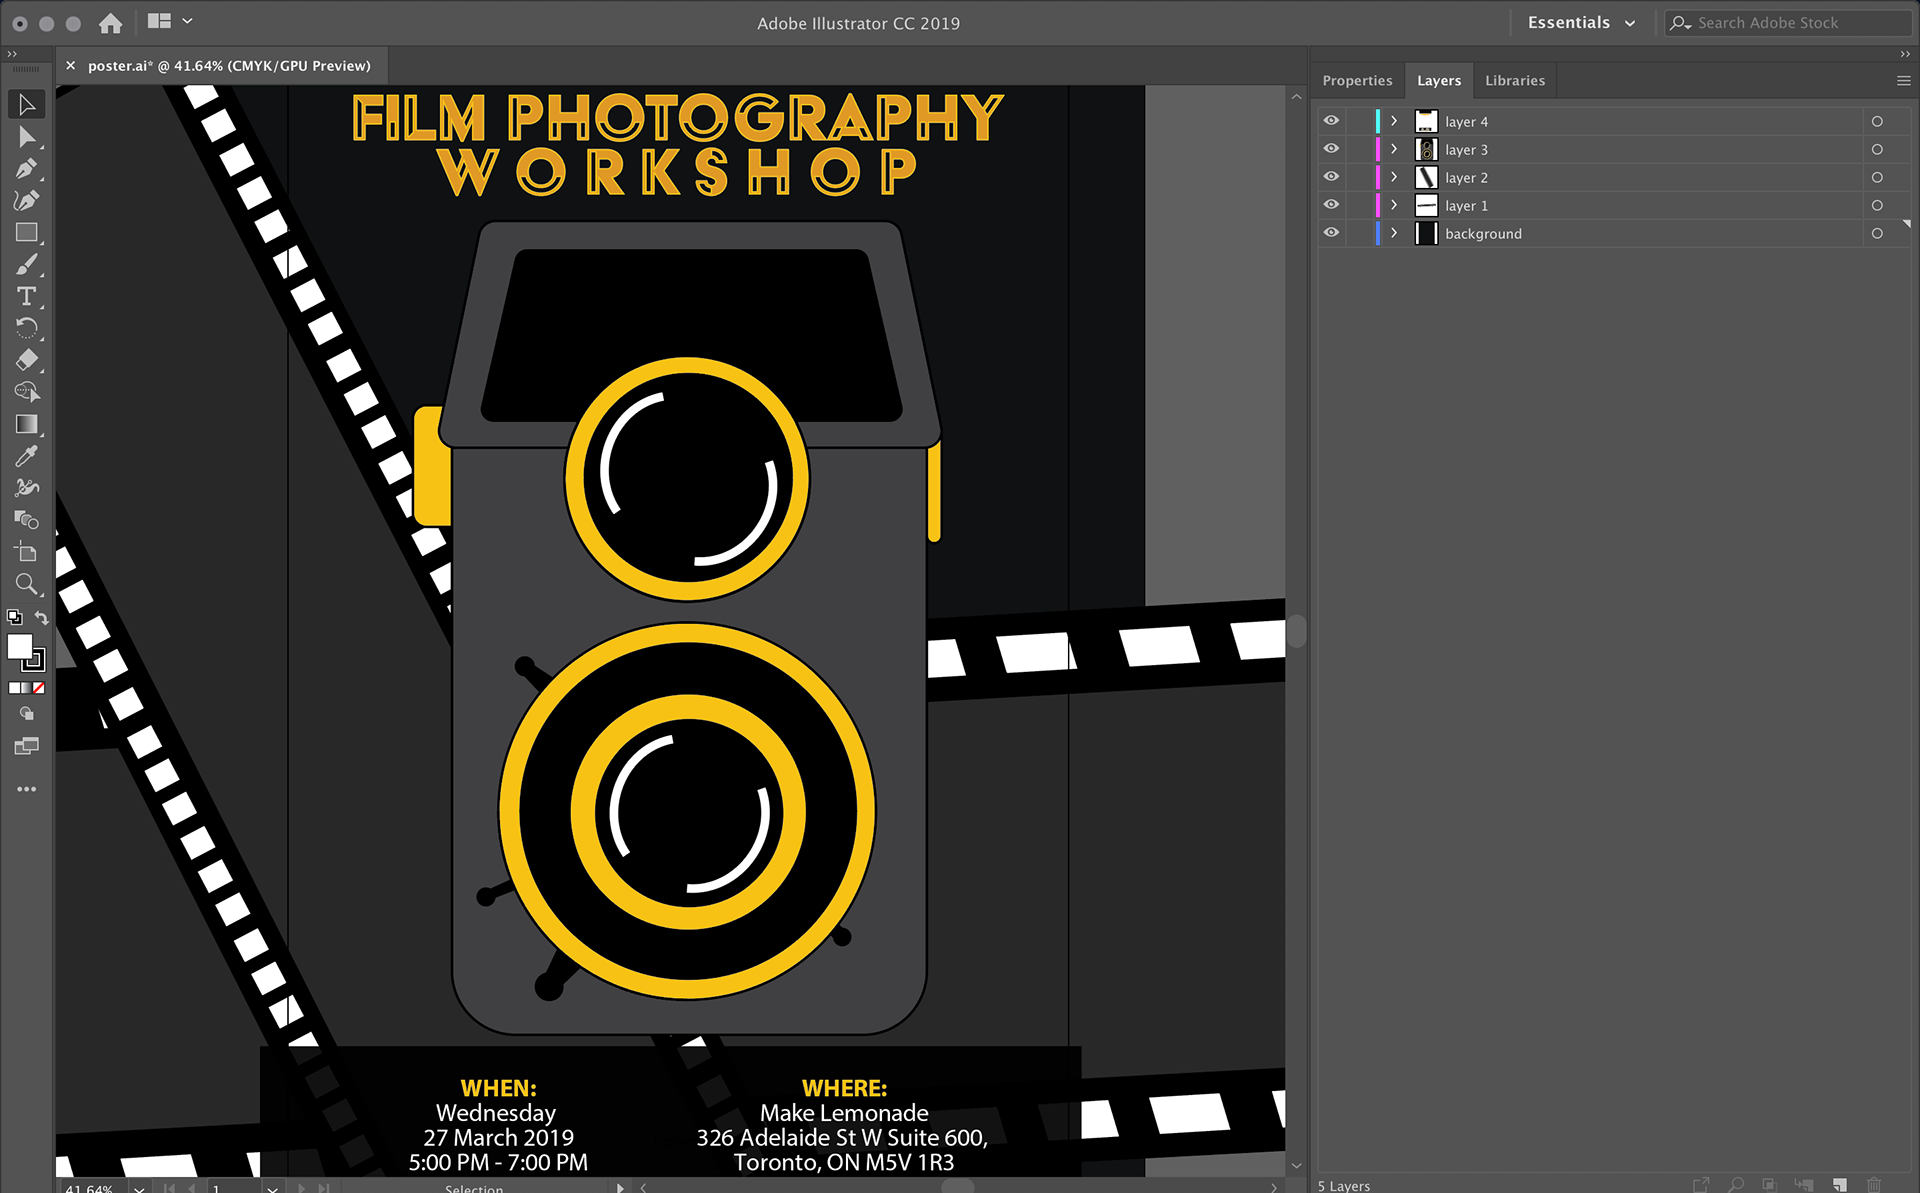Pick the Pen tool
1920x1193 pixels.
27,169
